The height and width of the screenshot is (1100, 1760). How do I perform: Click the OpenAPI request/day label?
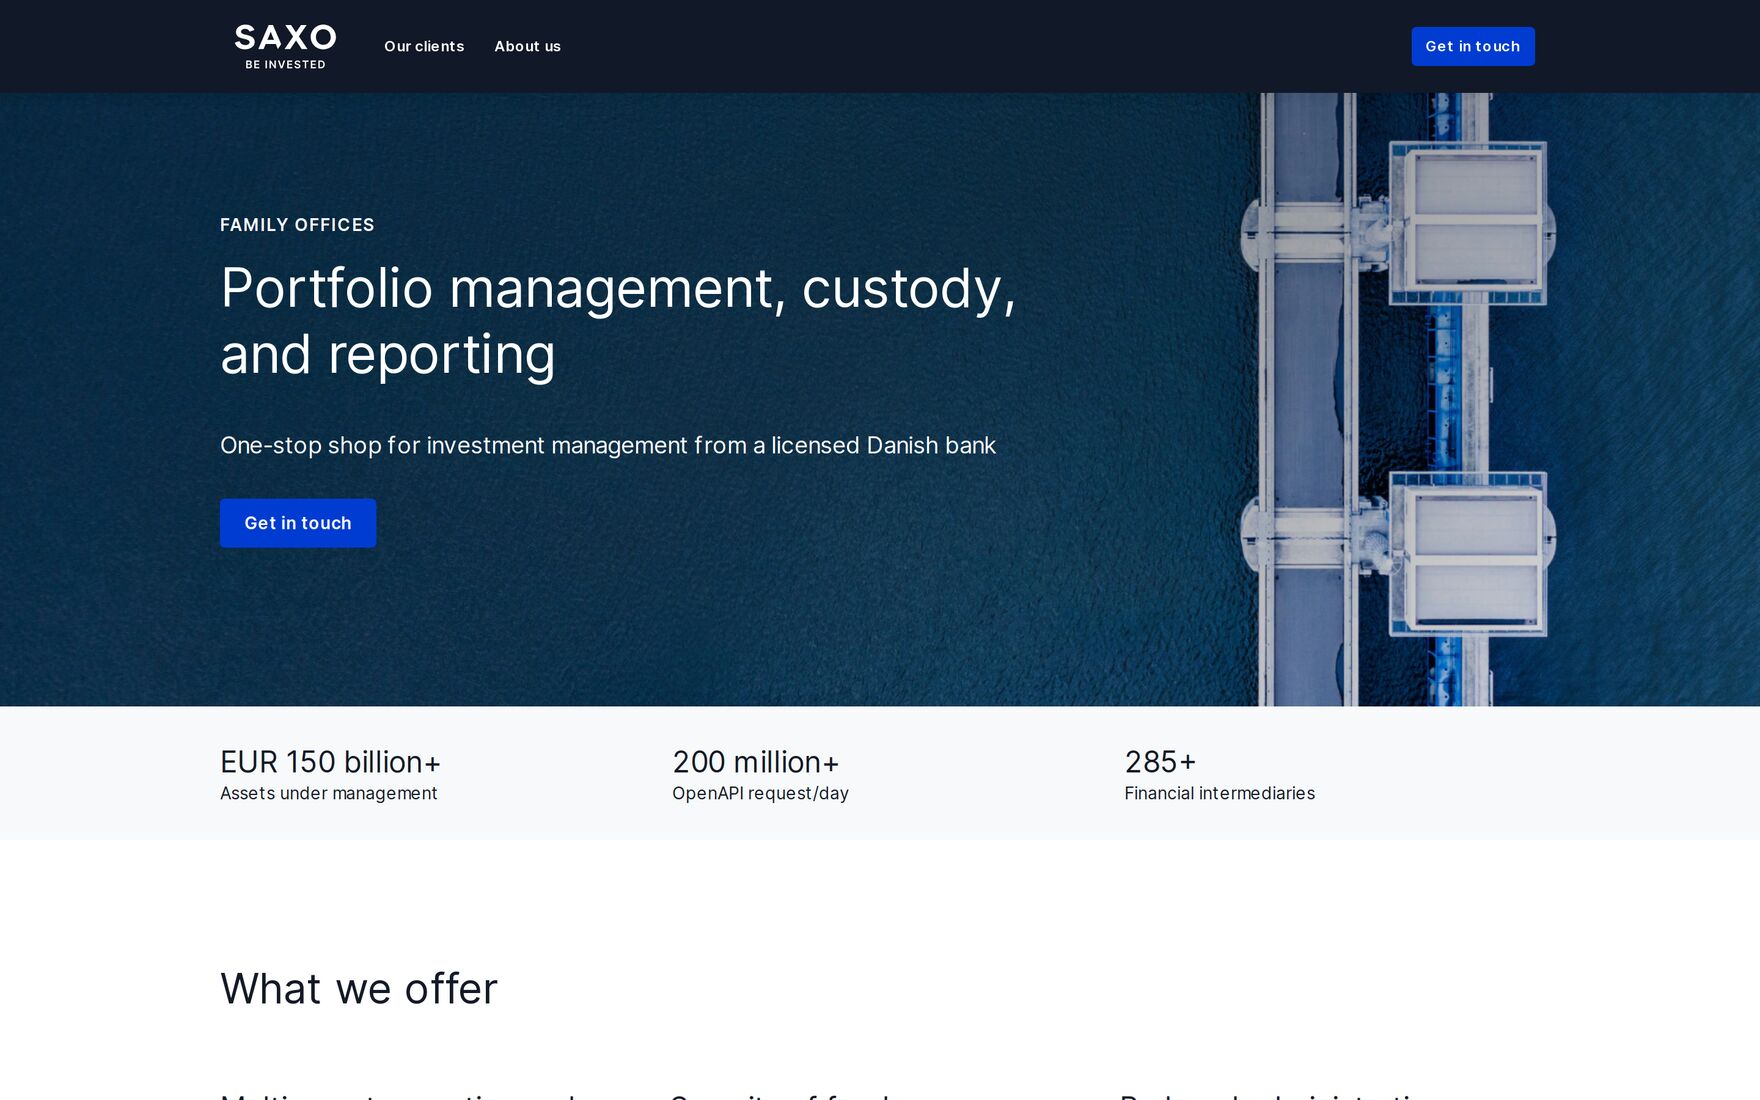[x=760, y=793]
